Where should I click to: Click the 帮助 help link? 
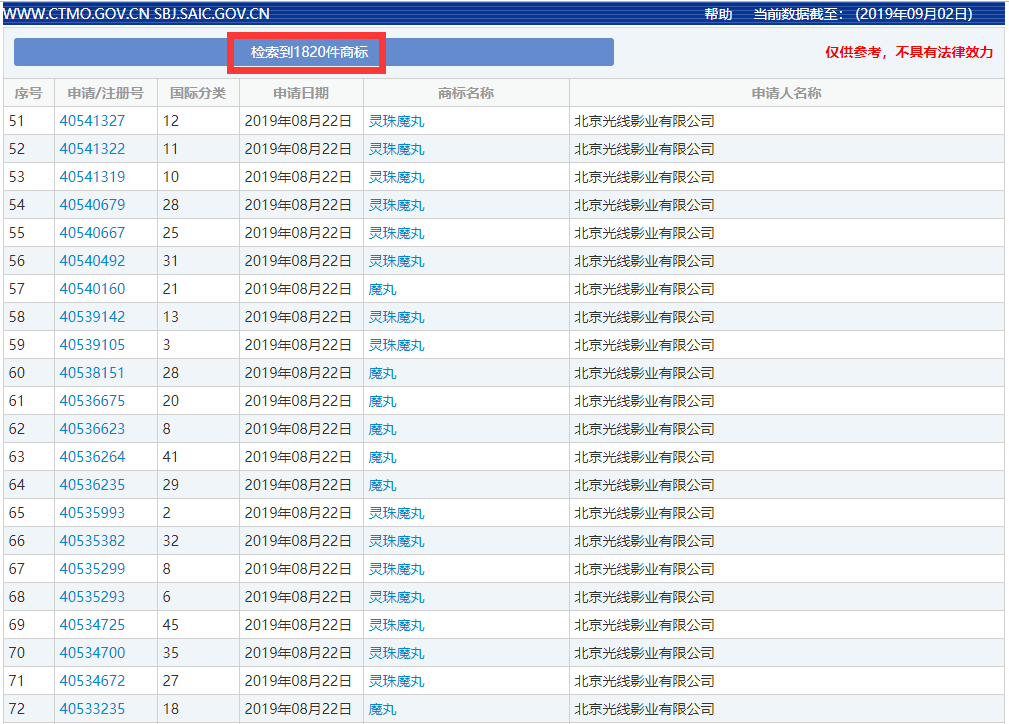tap(718, 14)
